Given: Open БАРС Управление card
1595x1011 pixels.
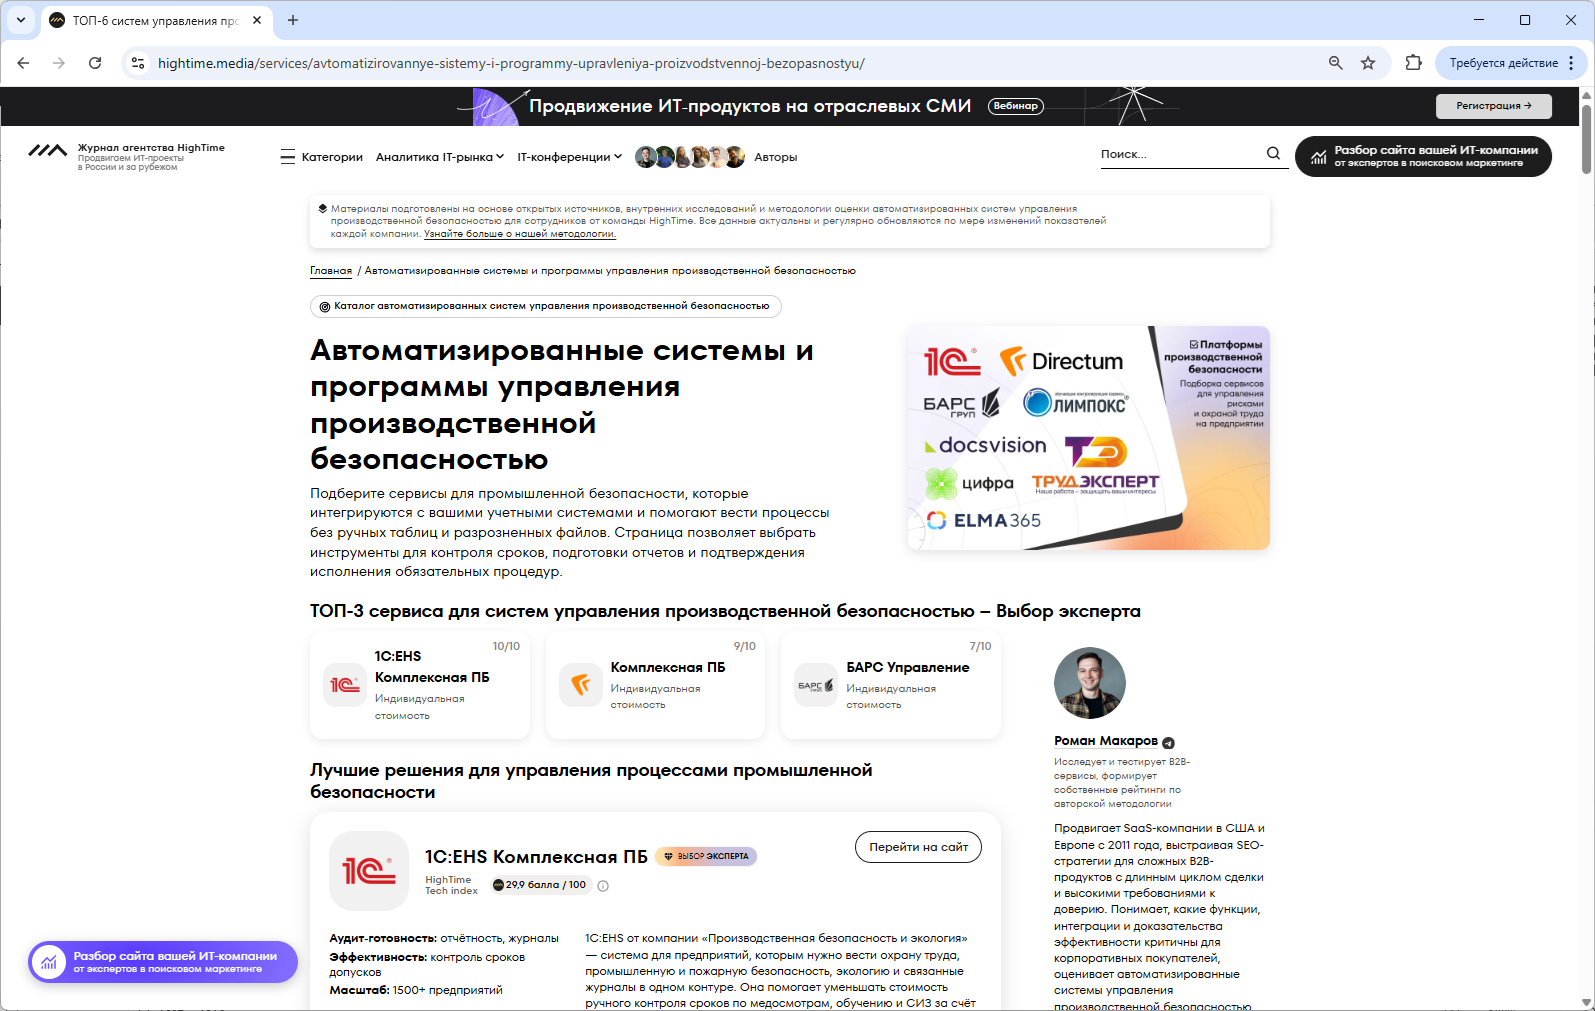Looking at the screenshot, I should [891, 686].
